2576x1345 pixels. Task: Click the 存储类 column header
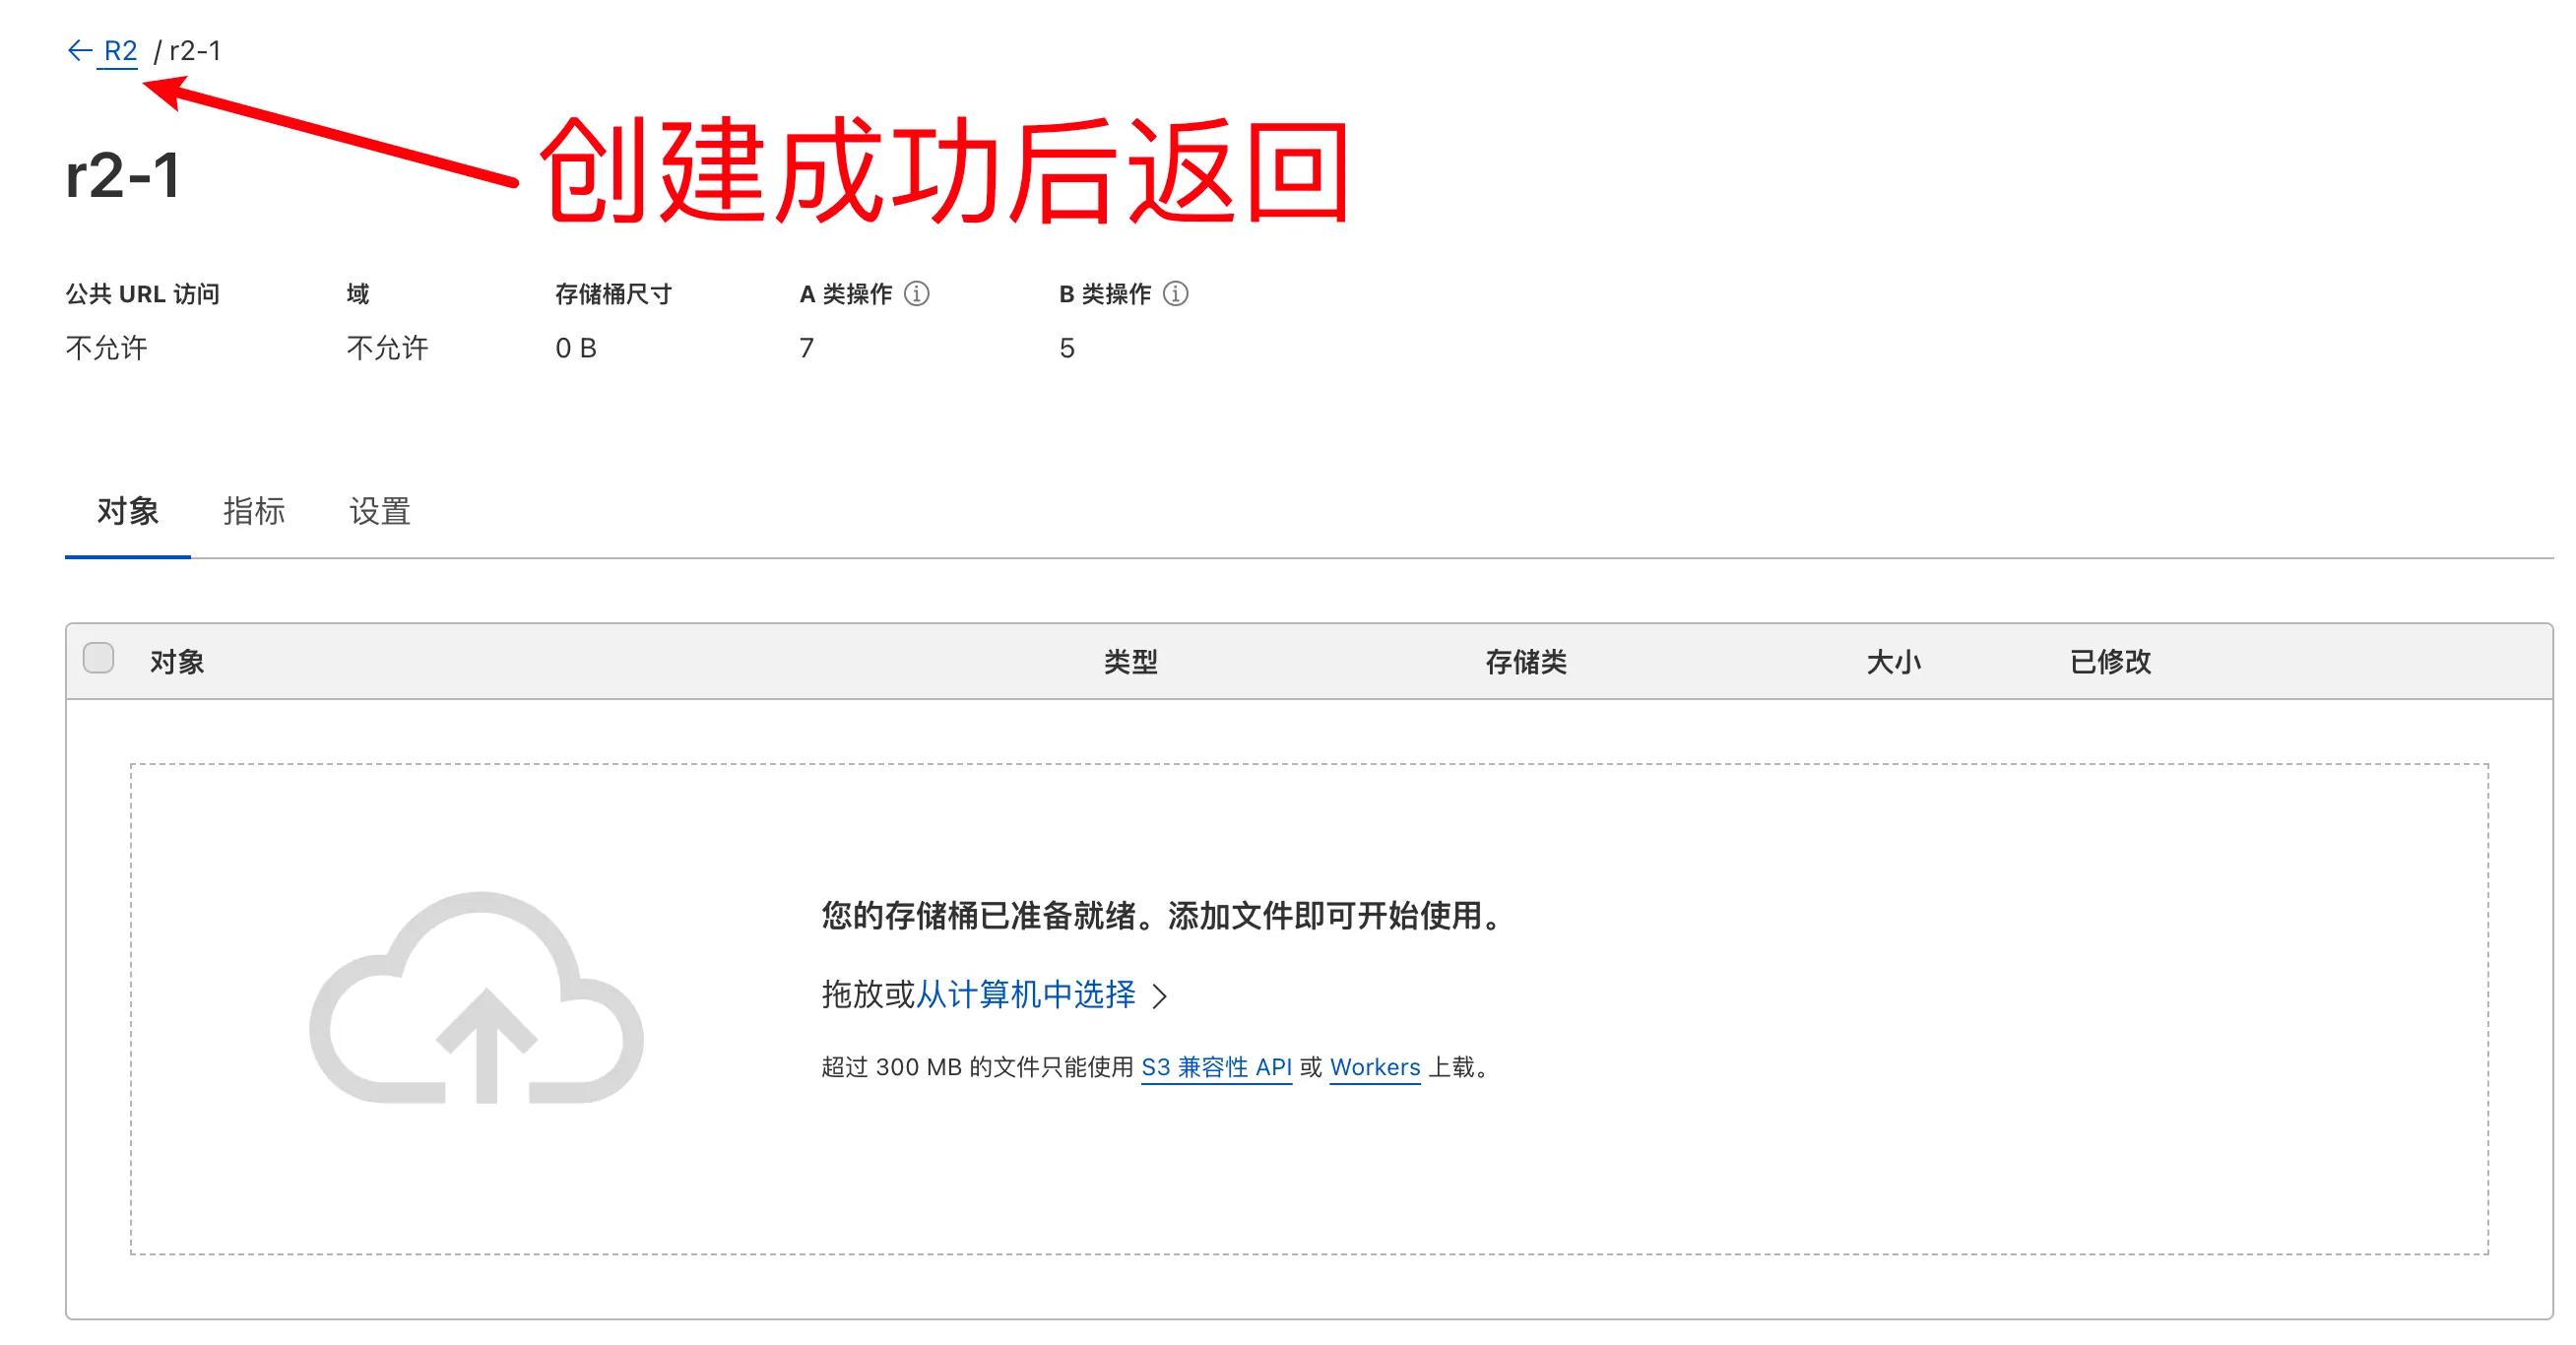(1526, 661)
